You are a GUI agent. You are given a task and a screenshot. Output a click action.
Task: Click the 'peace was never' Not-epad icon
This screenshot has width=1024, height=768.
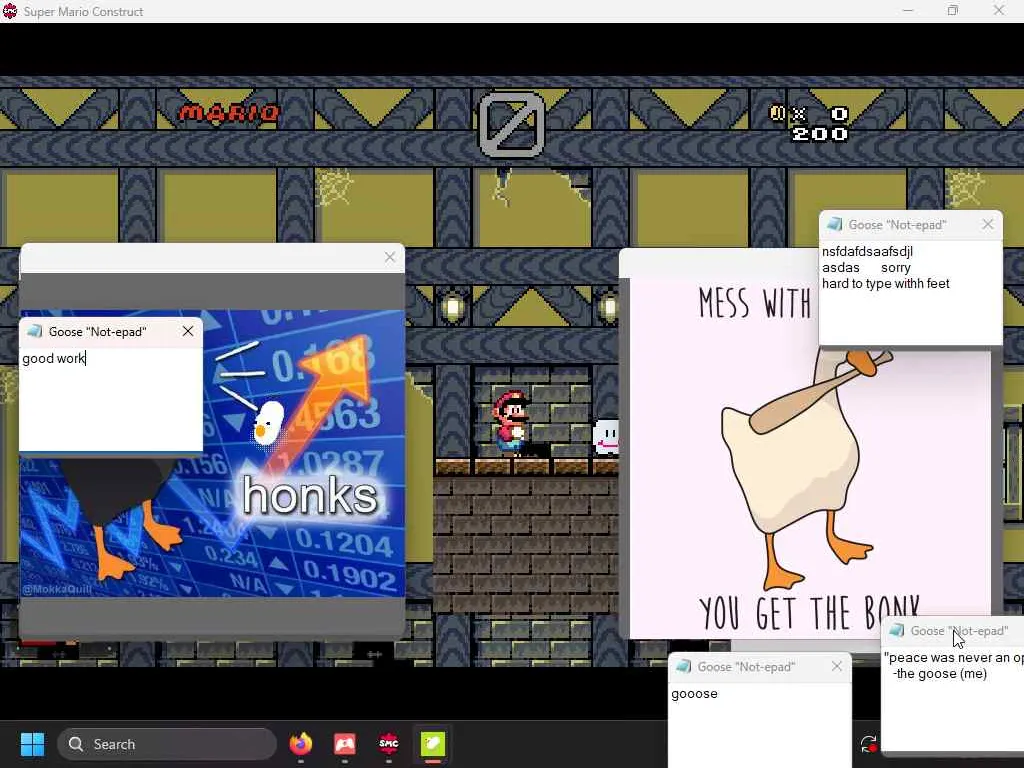coord(897,630)
